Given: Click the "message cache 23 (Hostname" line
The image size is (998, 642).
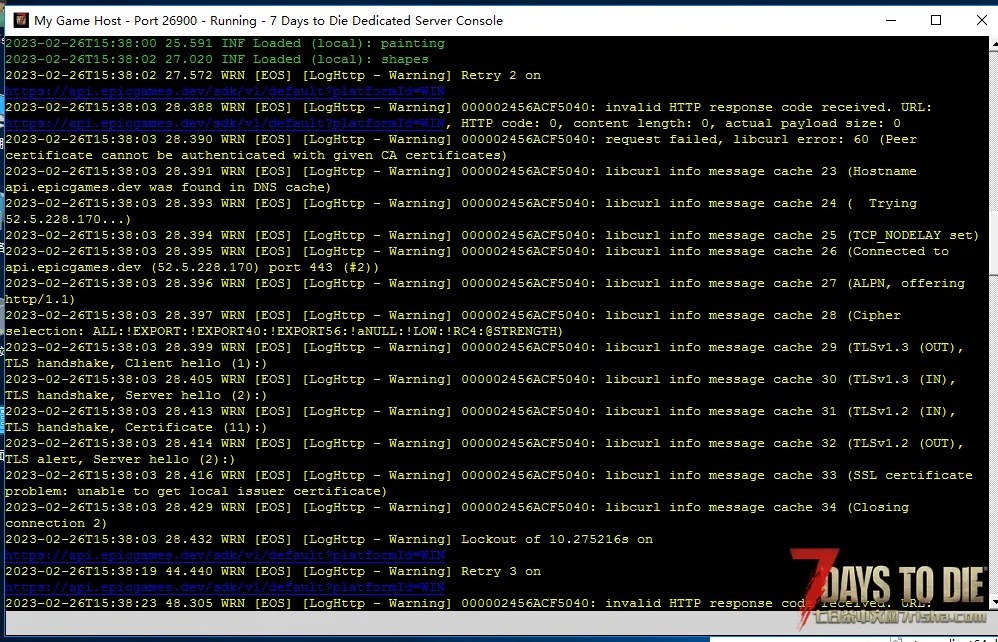Looking at the screenshot, I should [461, 171].
